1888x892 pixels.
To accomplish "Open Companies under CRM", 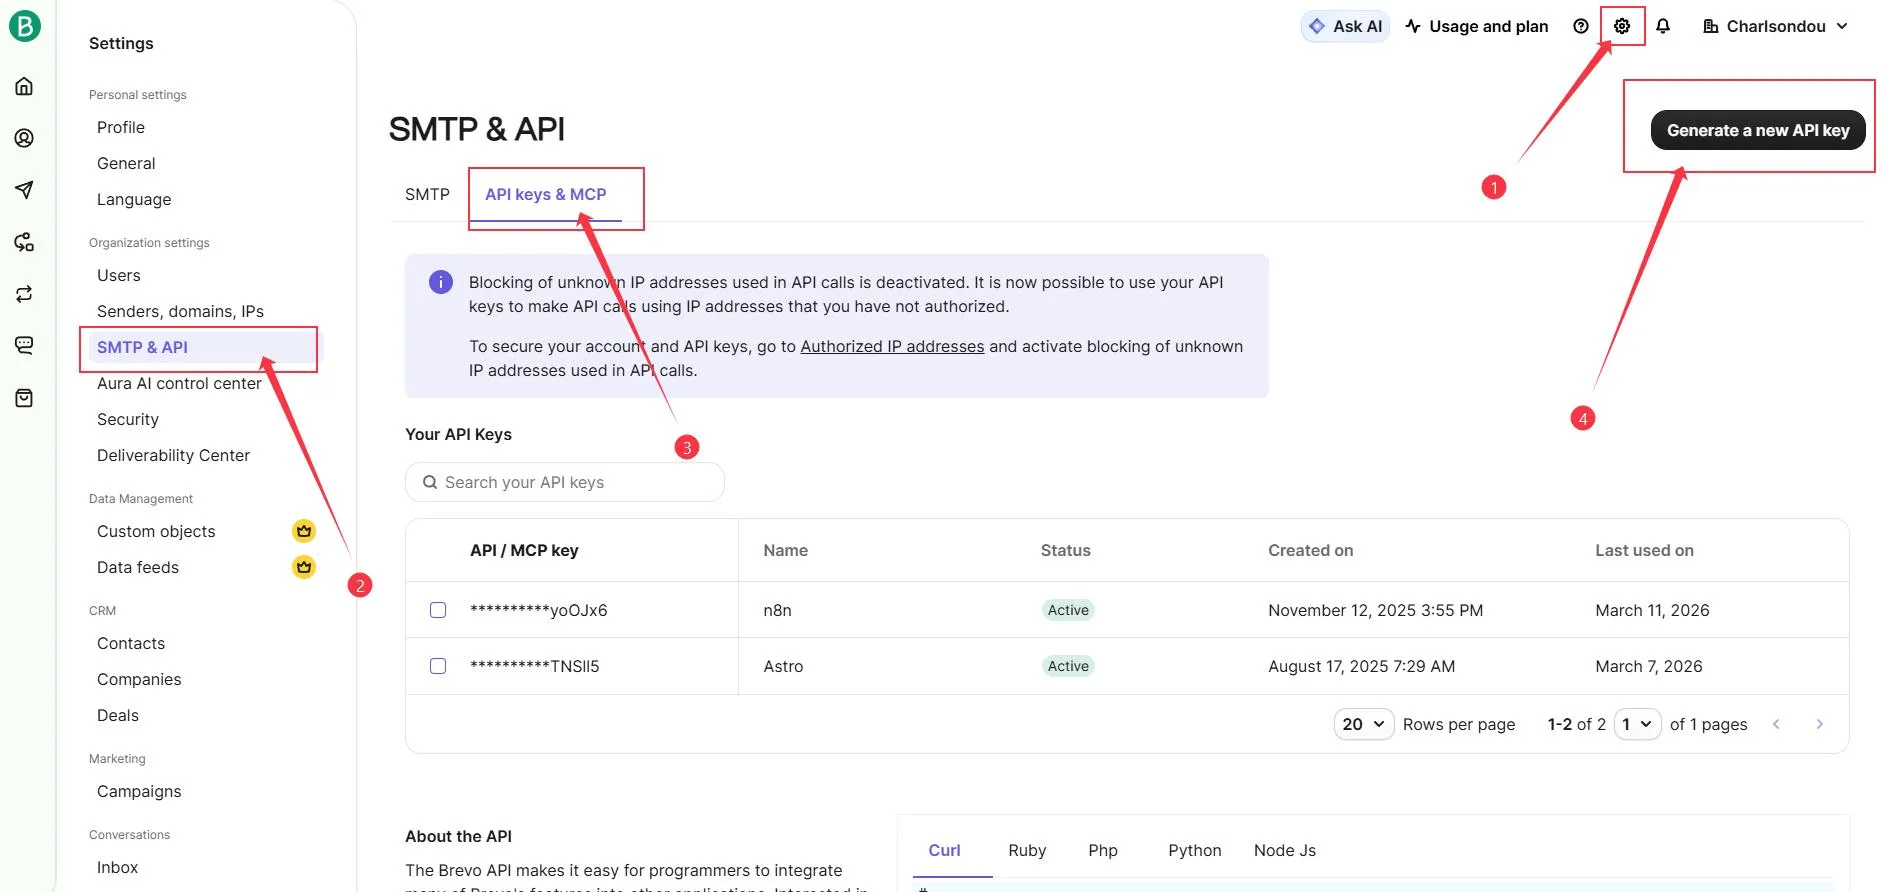I will coord(139,679).
